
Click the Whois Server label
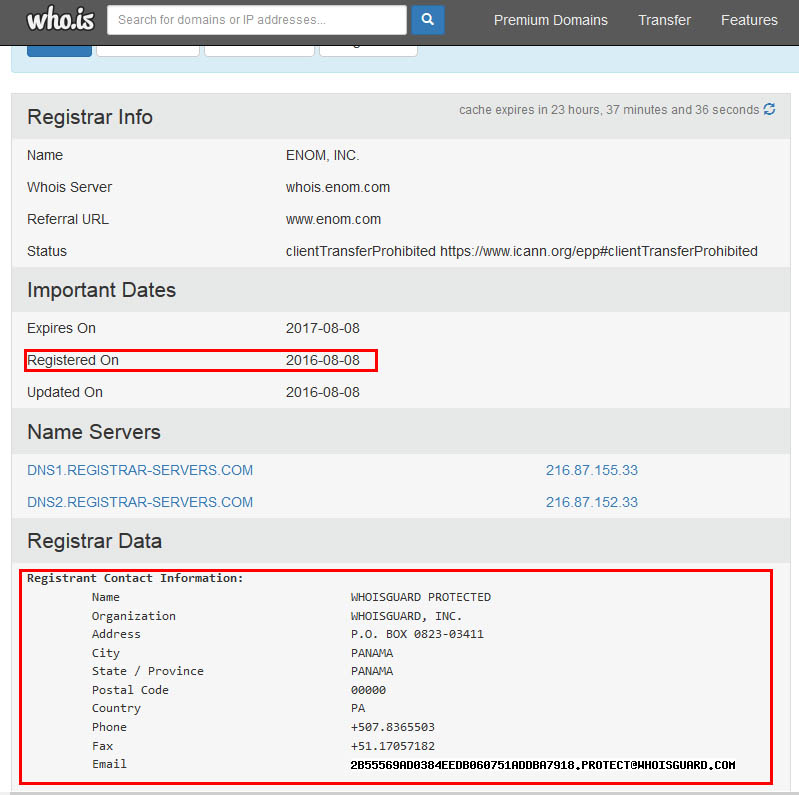coord(69,187)
